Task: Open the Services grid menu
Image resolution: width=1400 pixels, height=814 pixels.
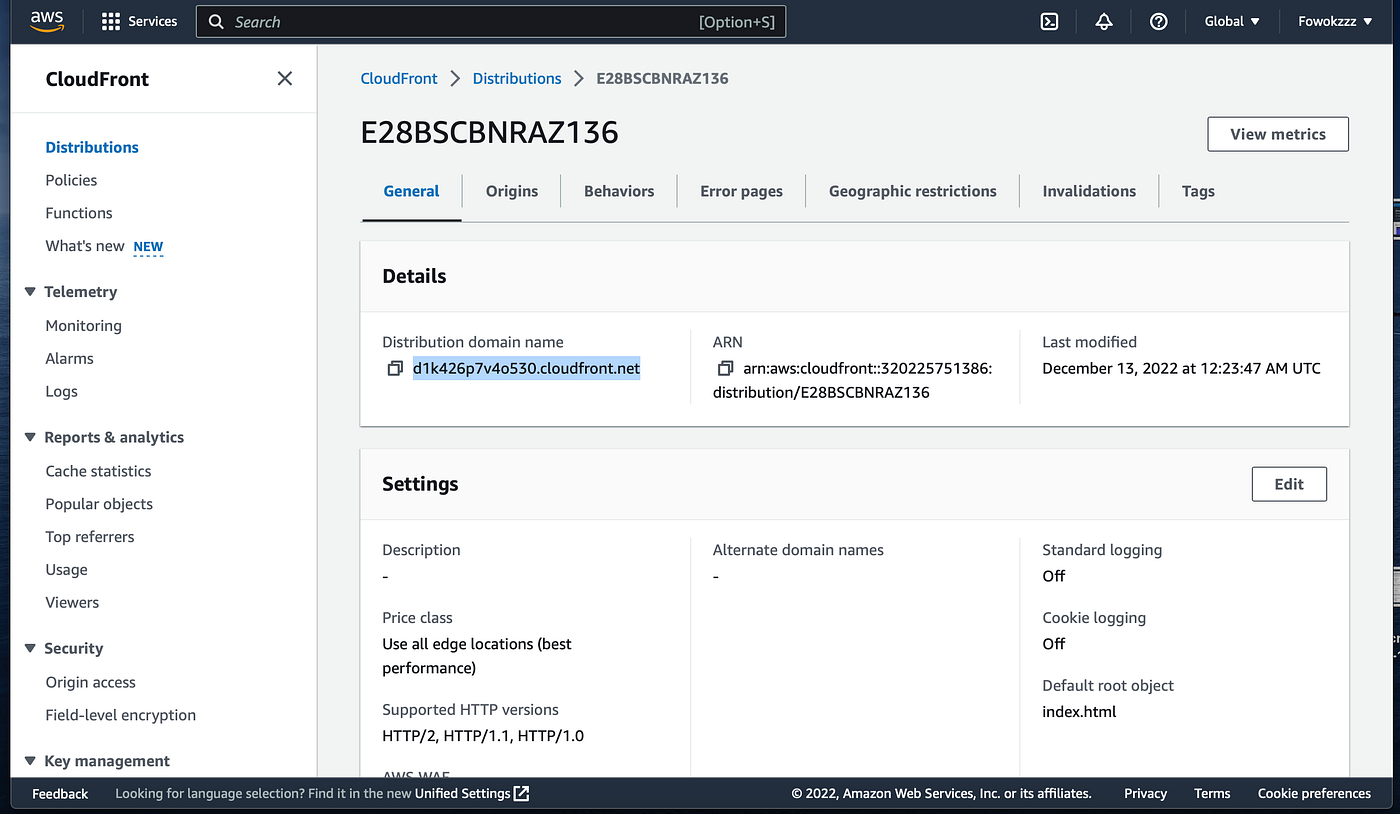Action: 139,21
